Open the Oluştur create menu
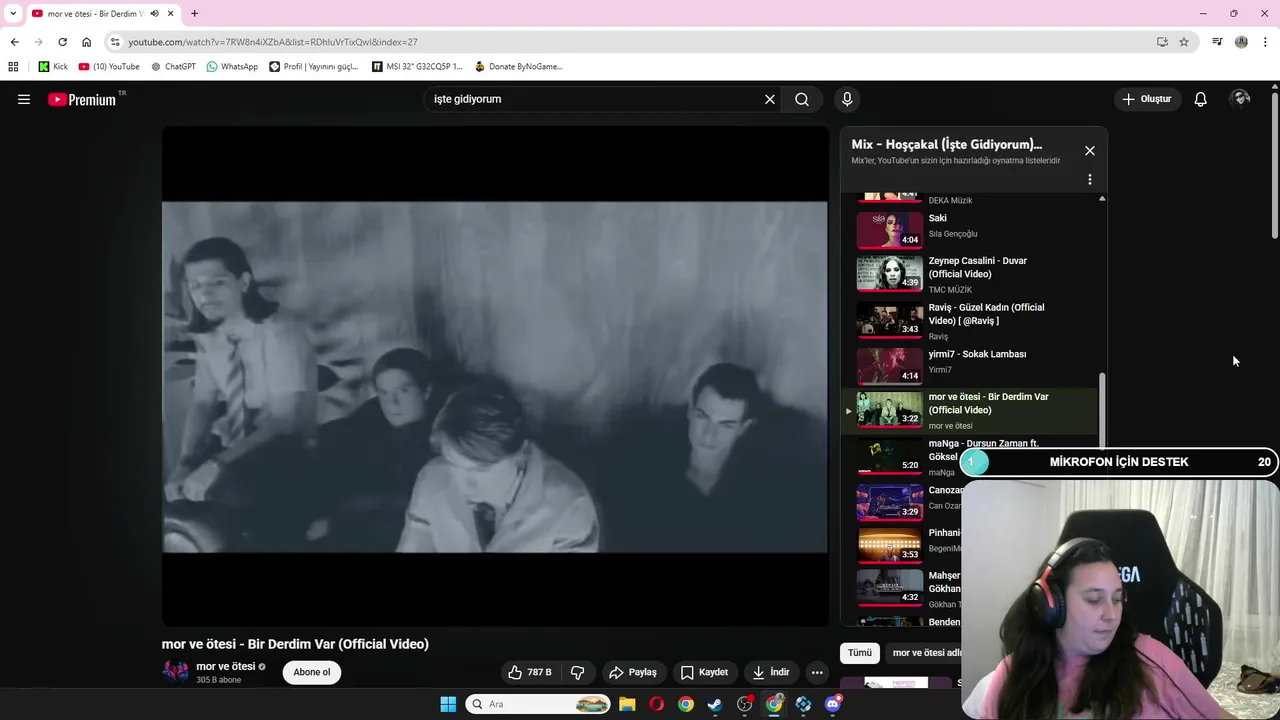The width and height of the screenshot is (1280, 720). coord(1146,99)
